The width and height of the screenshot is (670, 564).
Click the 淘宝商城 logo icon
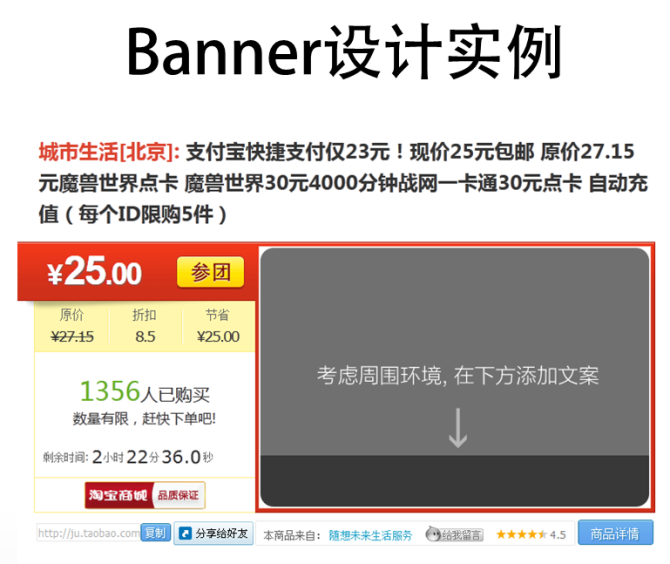pyautogui.click(x=116, y=494)
